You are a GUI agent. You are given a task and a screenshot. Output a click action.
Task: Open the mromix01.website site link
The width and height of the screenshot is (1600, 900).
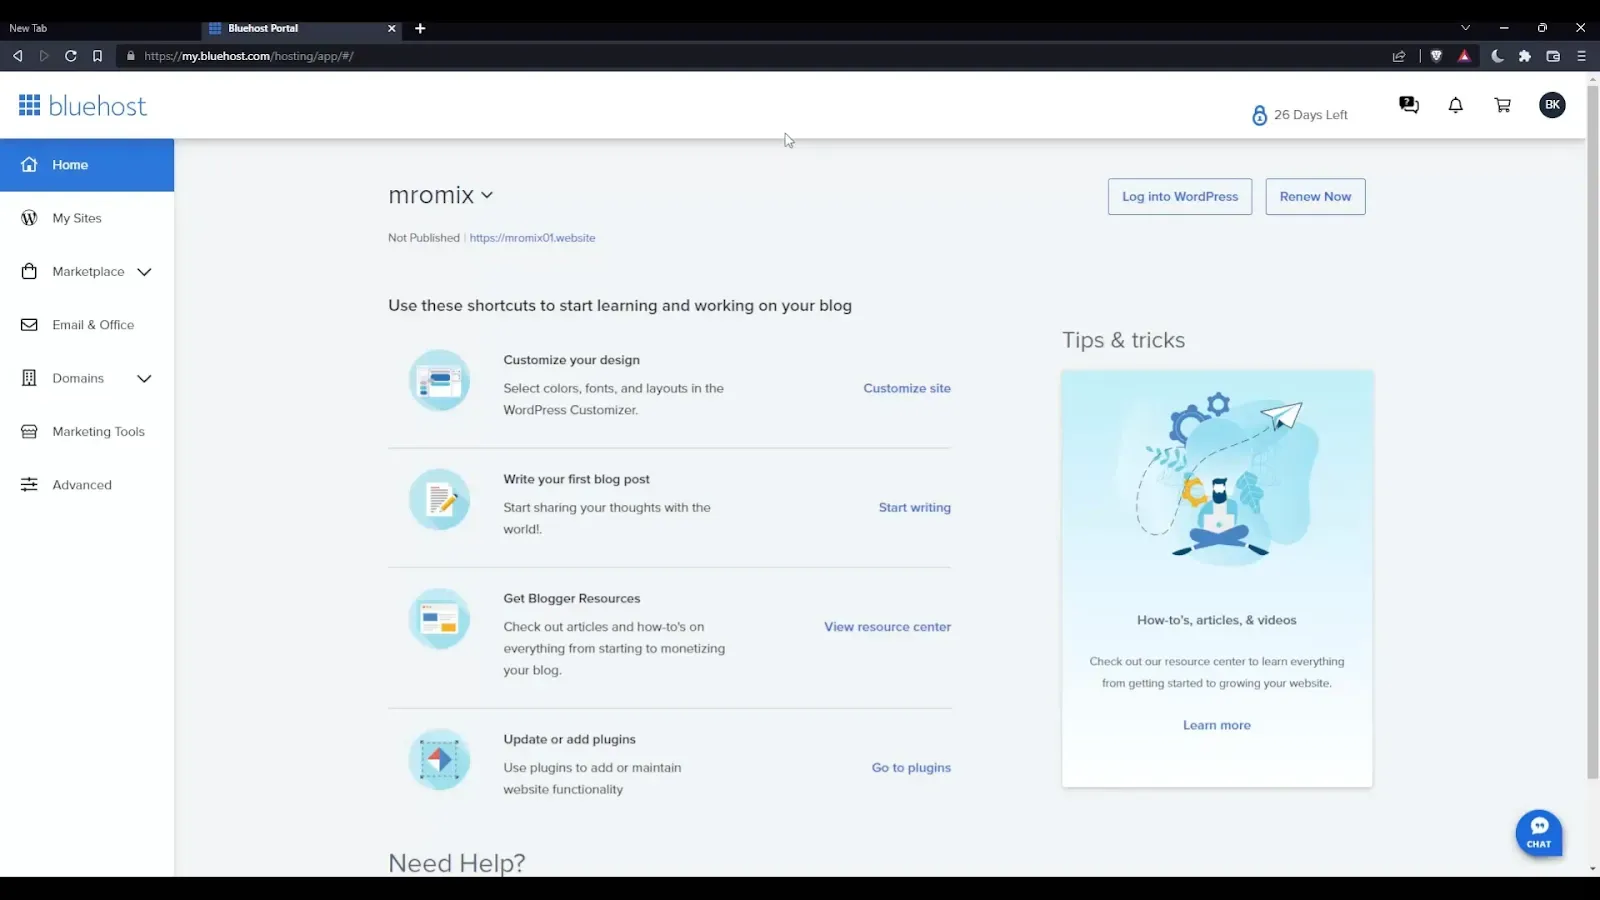(x=532, y=238)
